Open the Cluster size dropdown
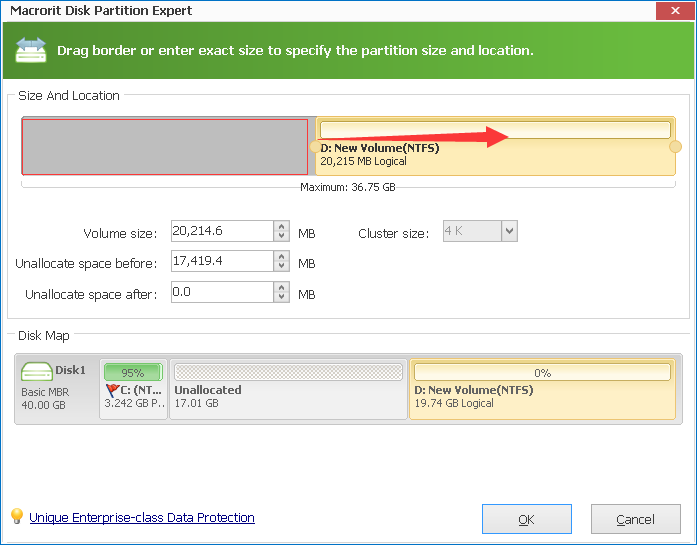 pos(509,231)
